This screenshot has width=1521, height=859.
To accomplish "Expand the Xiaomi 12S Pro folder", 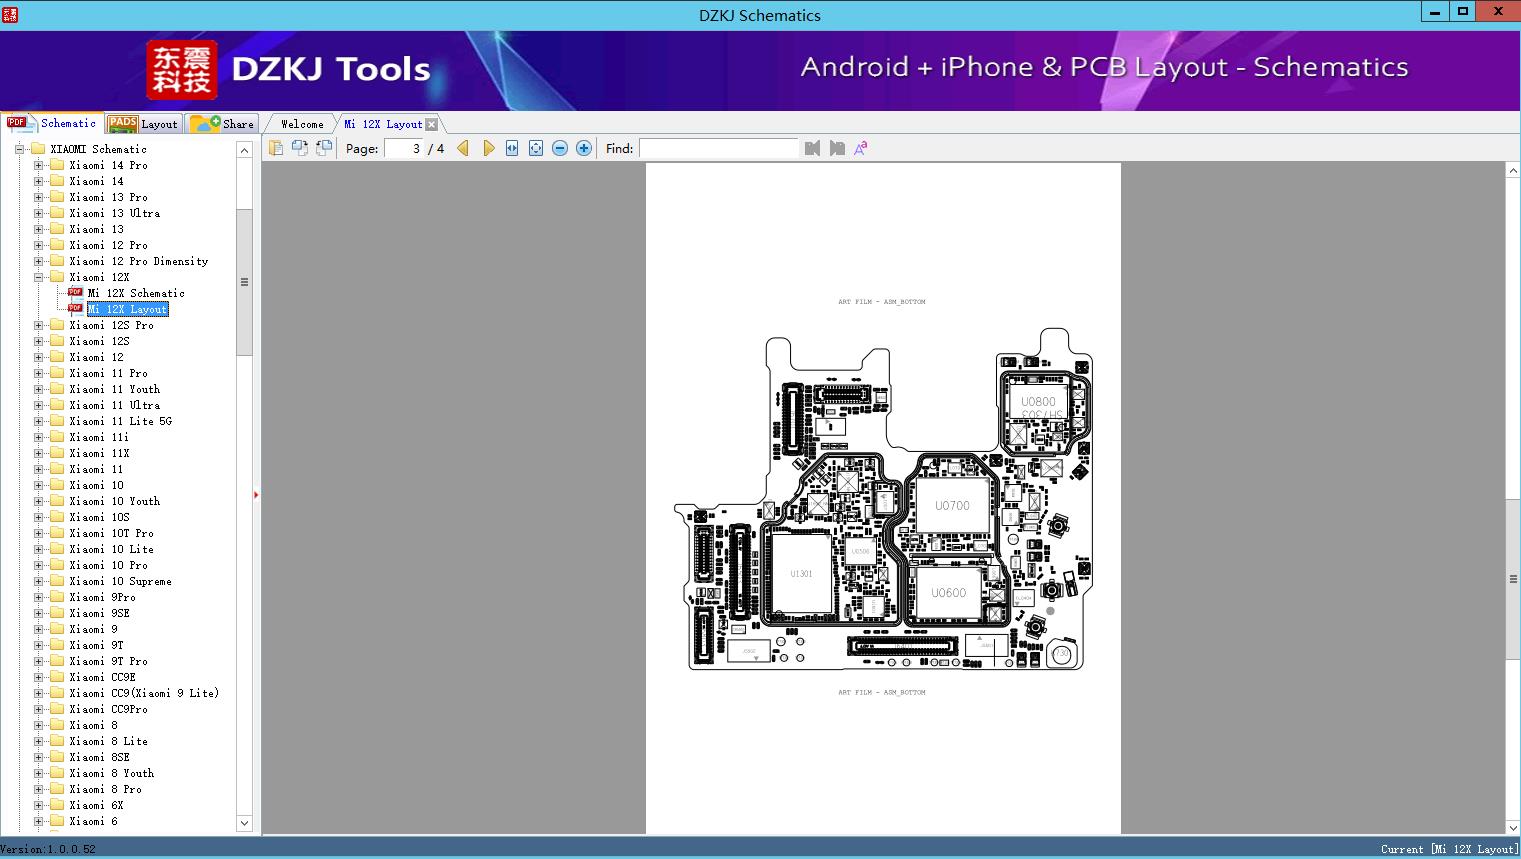I will (x=38, y=325).
